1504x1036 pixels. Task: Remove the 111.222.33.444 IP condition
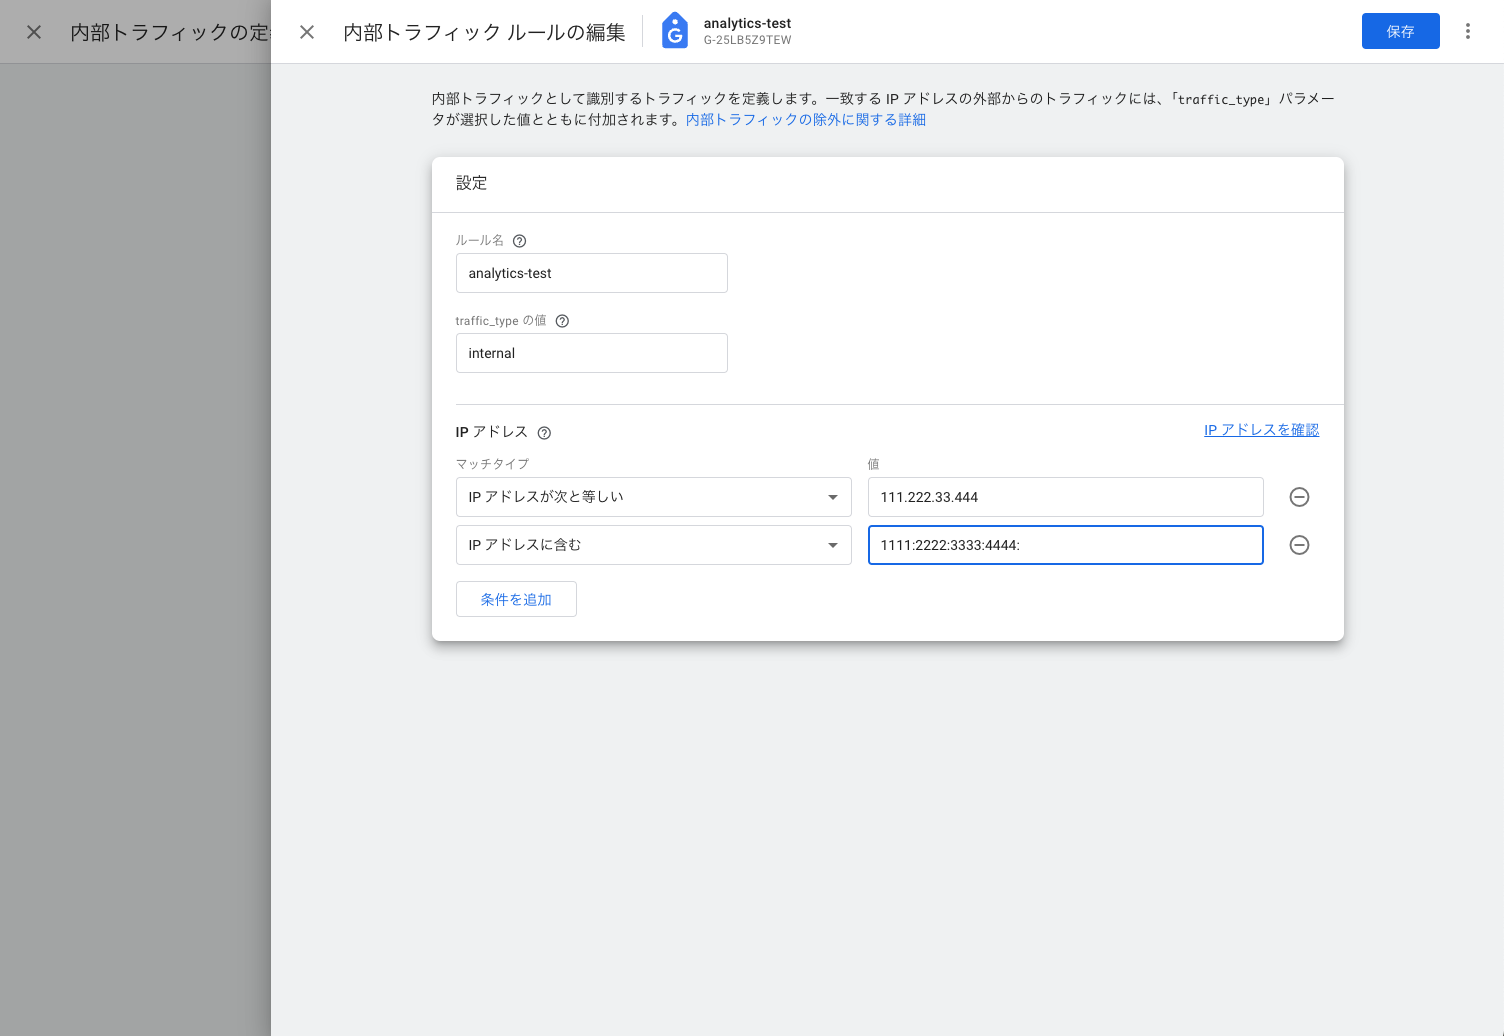tap(1299, 497)
